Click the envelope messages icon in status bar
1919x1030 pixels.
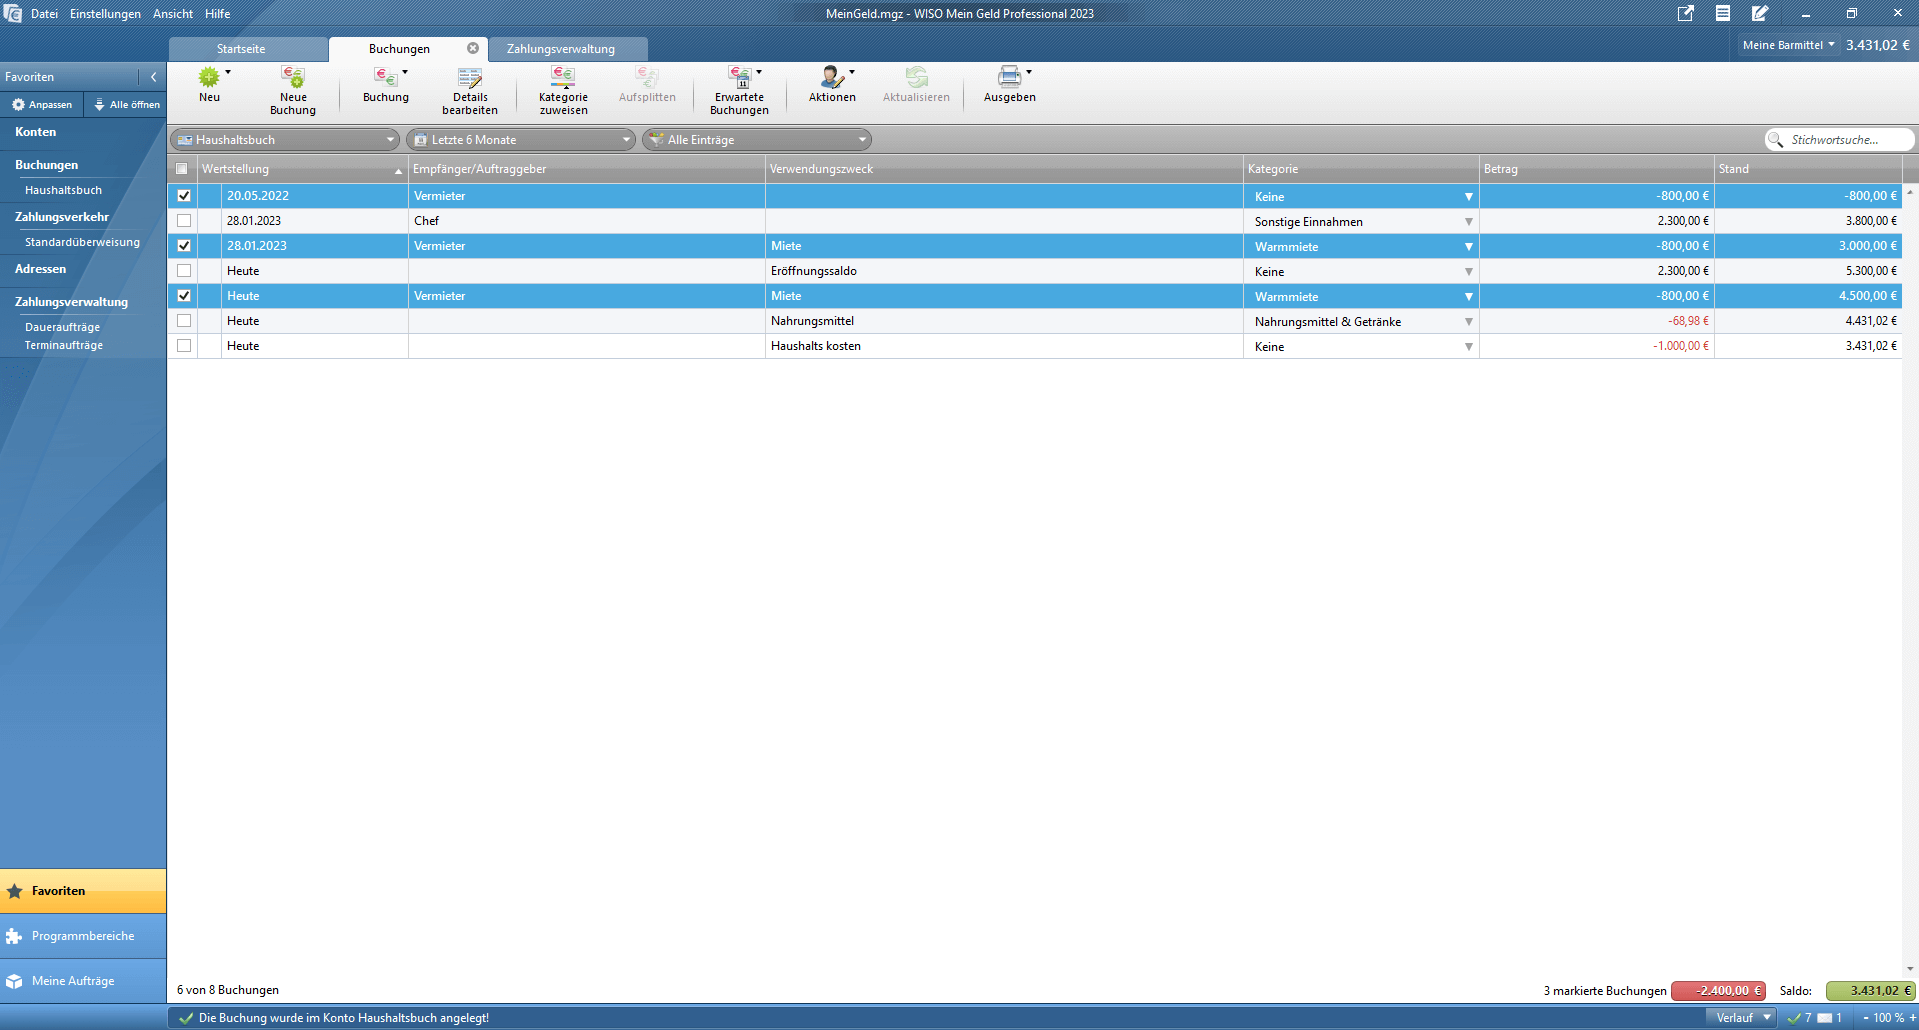tap(1825, 1018)
